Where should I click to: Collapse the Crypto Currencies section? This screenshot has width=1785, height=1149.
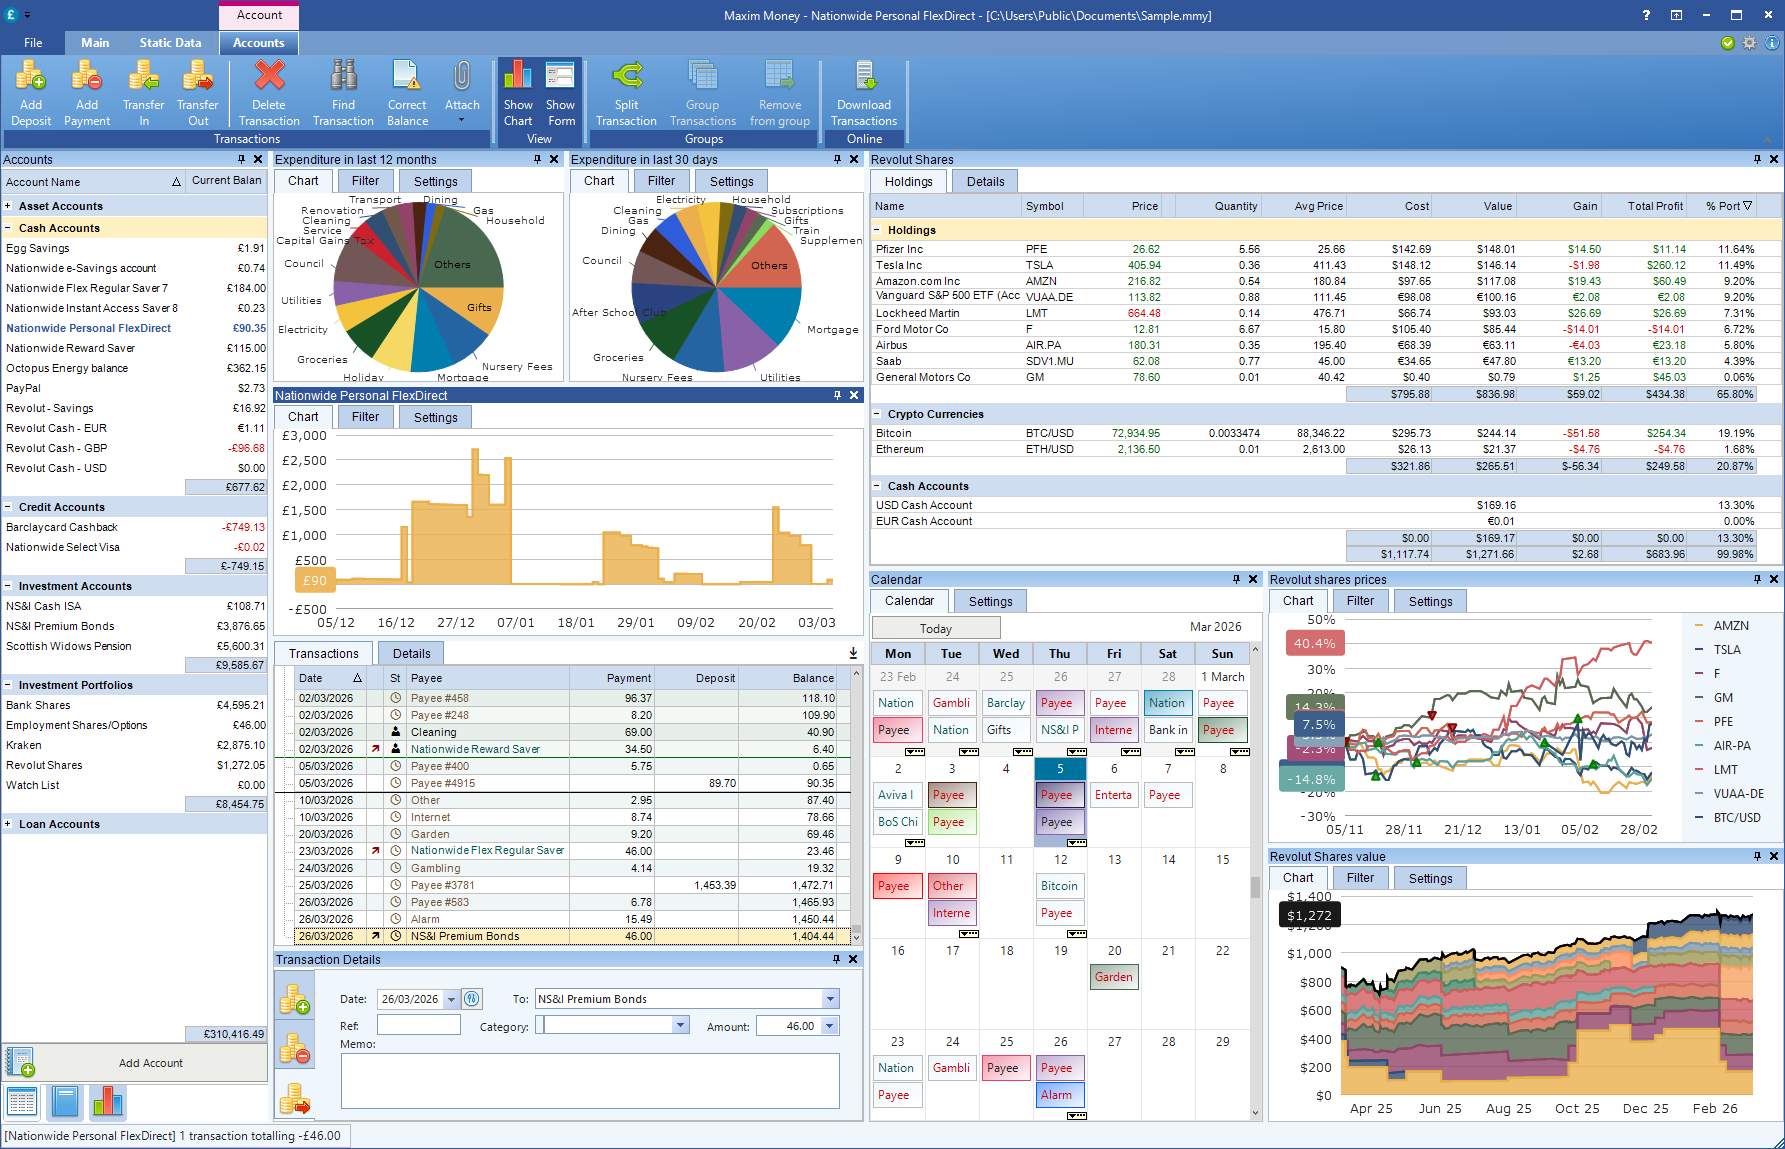click(878, 414)
